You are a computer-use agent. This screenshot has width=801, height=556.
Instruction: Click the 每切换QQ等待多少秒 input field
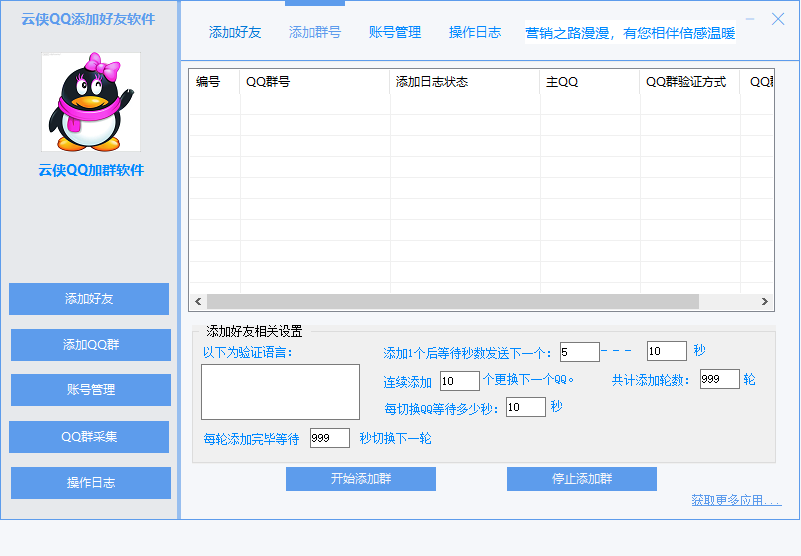(x=526, y=407)
